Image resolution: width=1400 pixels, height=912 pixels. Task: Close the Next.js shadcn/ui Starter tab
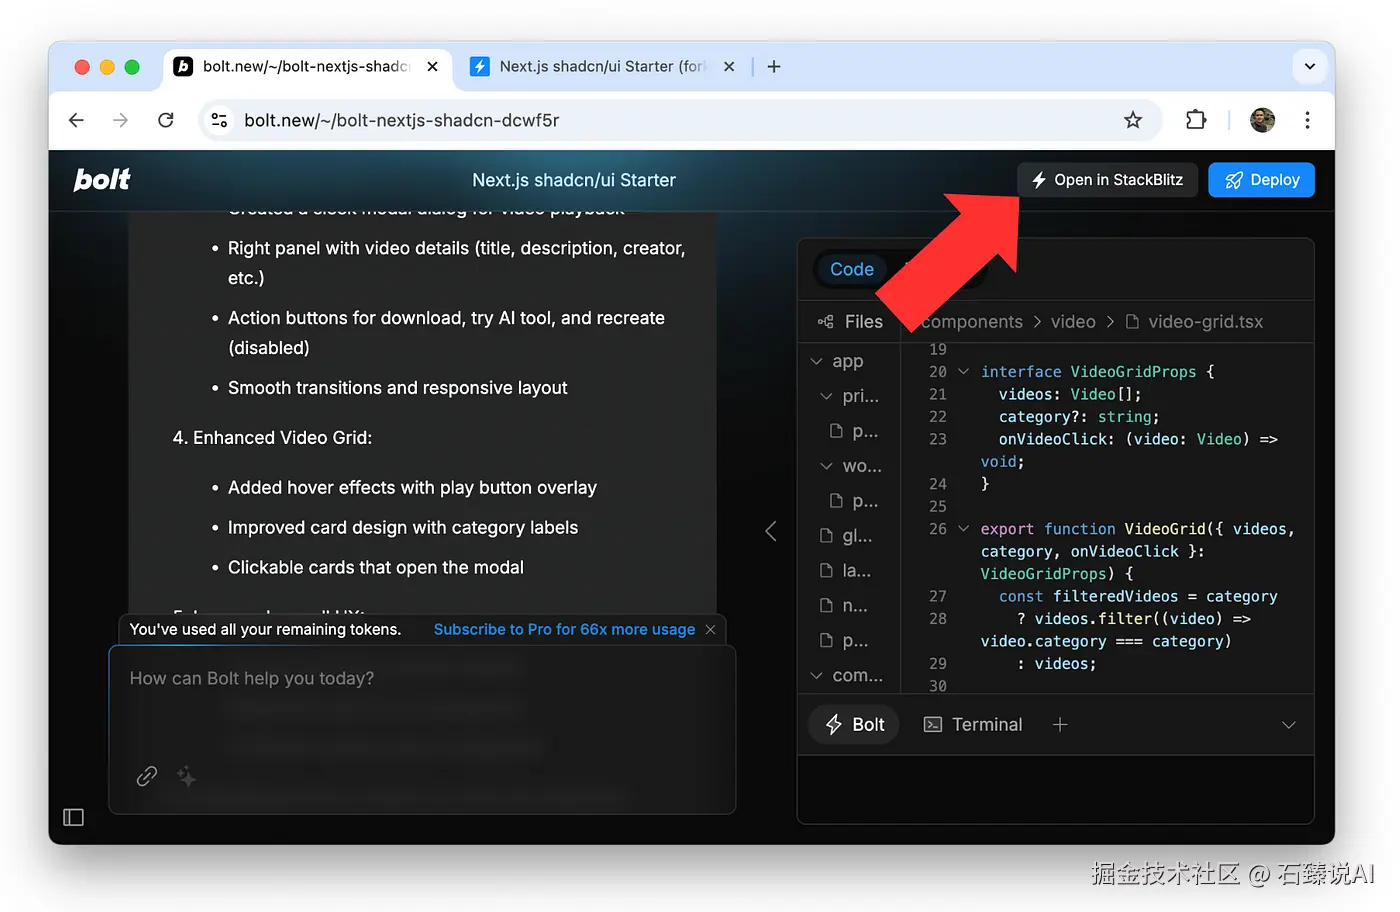click(729, 67)
